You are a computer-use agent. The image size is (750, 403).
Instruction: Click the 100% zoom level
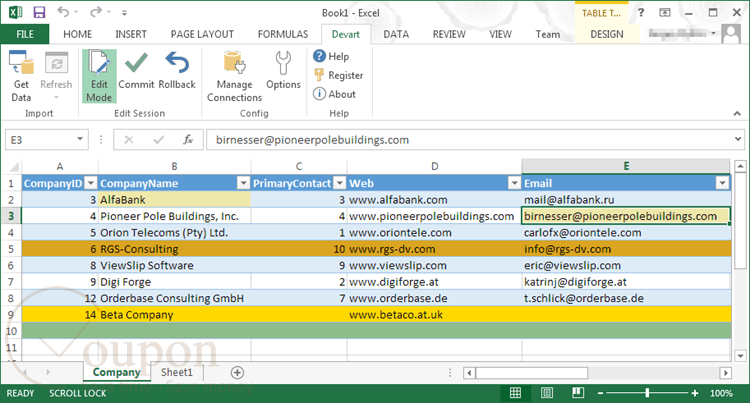click(x=721, y=393)
